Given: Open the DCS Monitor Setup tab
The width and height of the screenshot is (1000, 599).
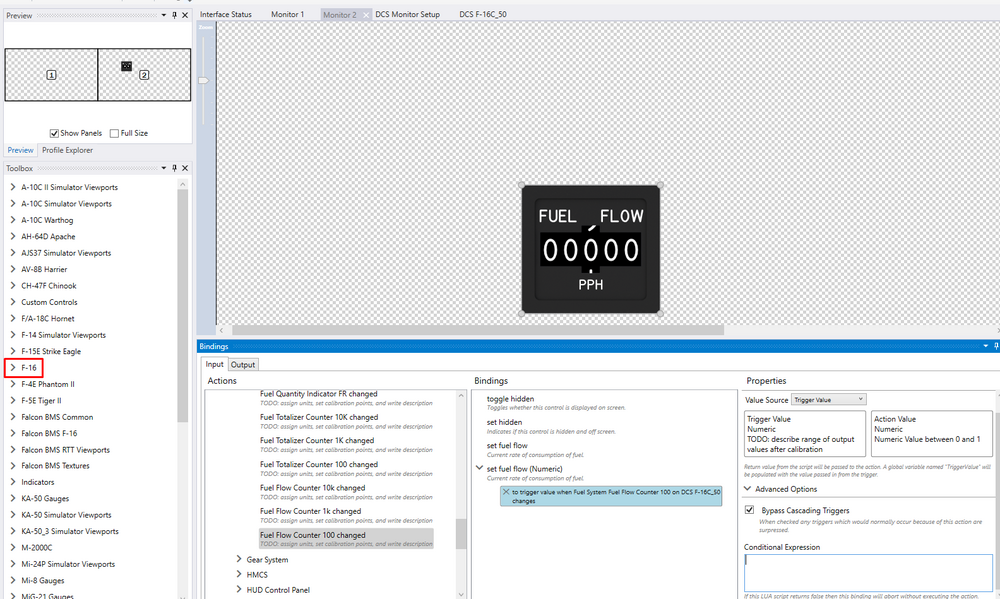Looking at the screenshot, I should point(407,15).
